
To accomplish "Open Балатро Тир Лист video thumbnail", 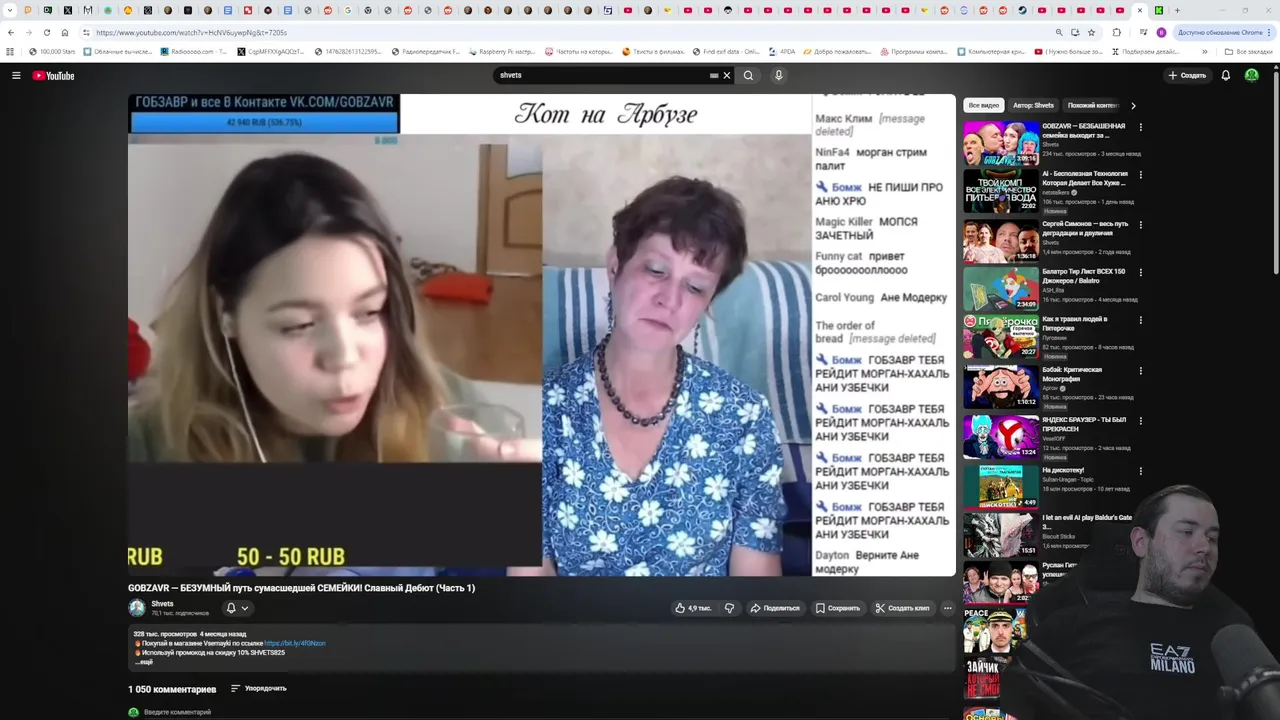I will [1001, 288].
